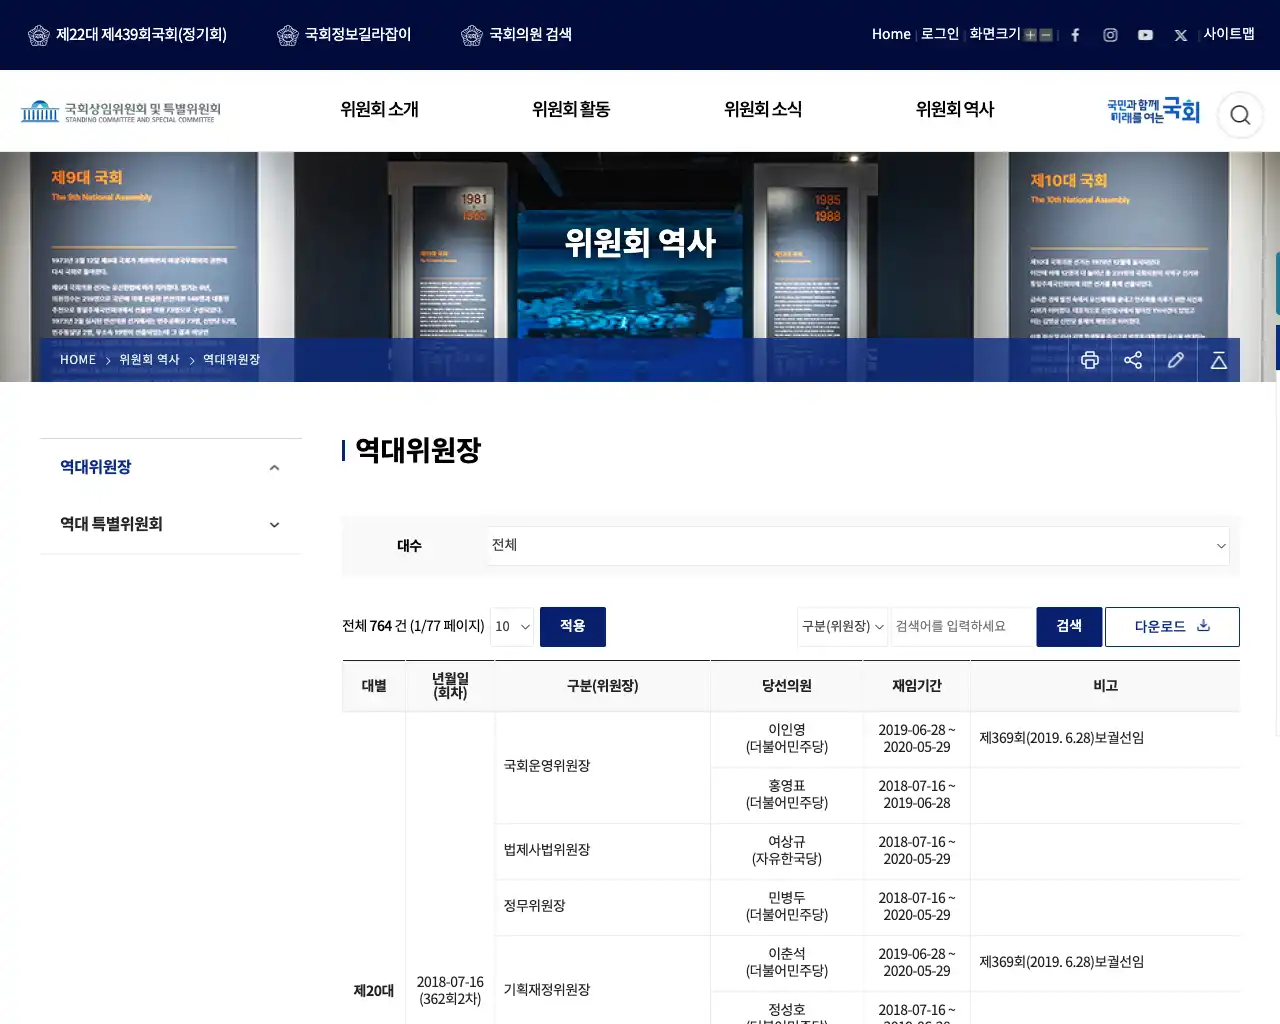Open the 위원회 소개 menu

tap(379, 110)
